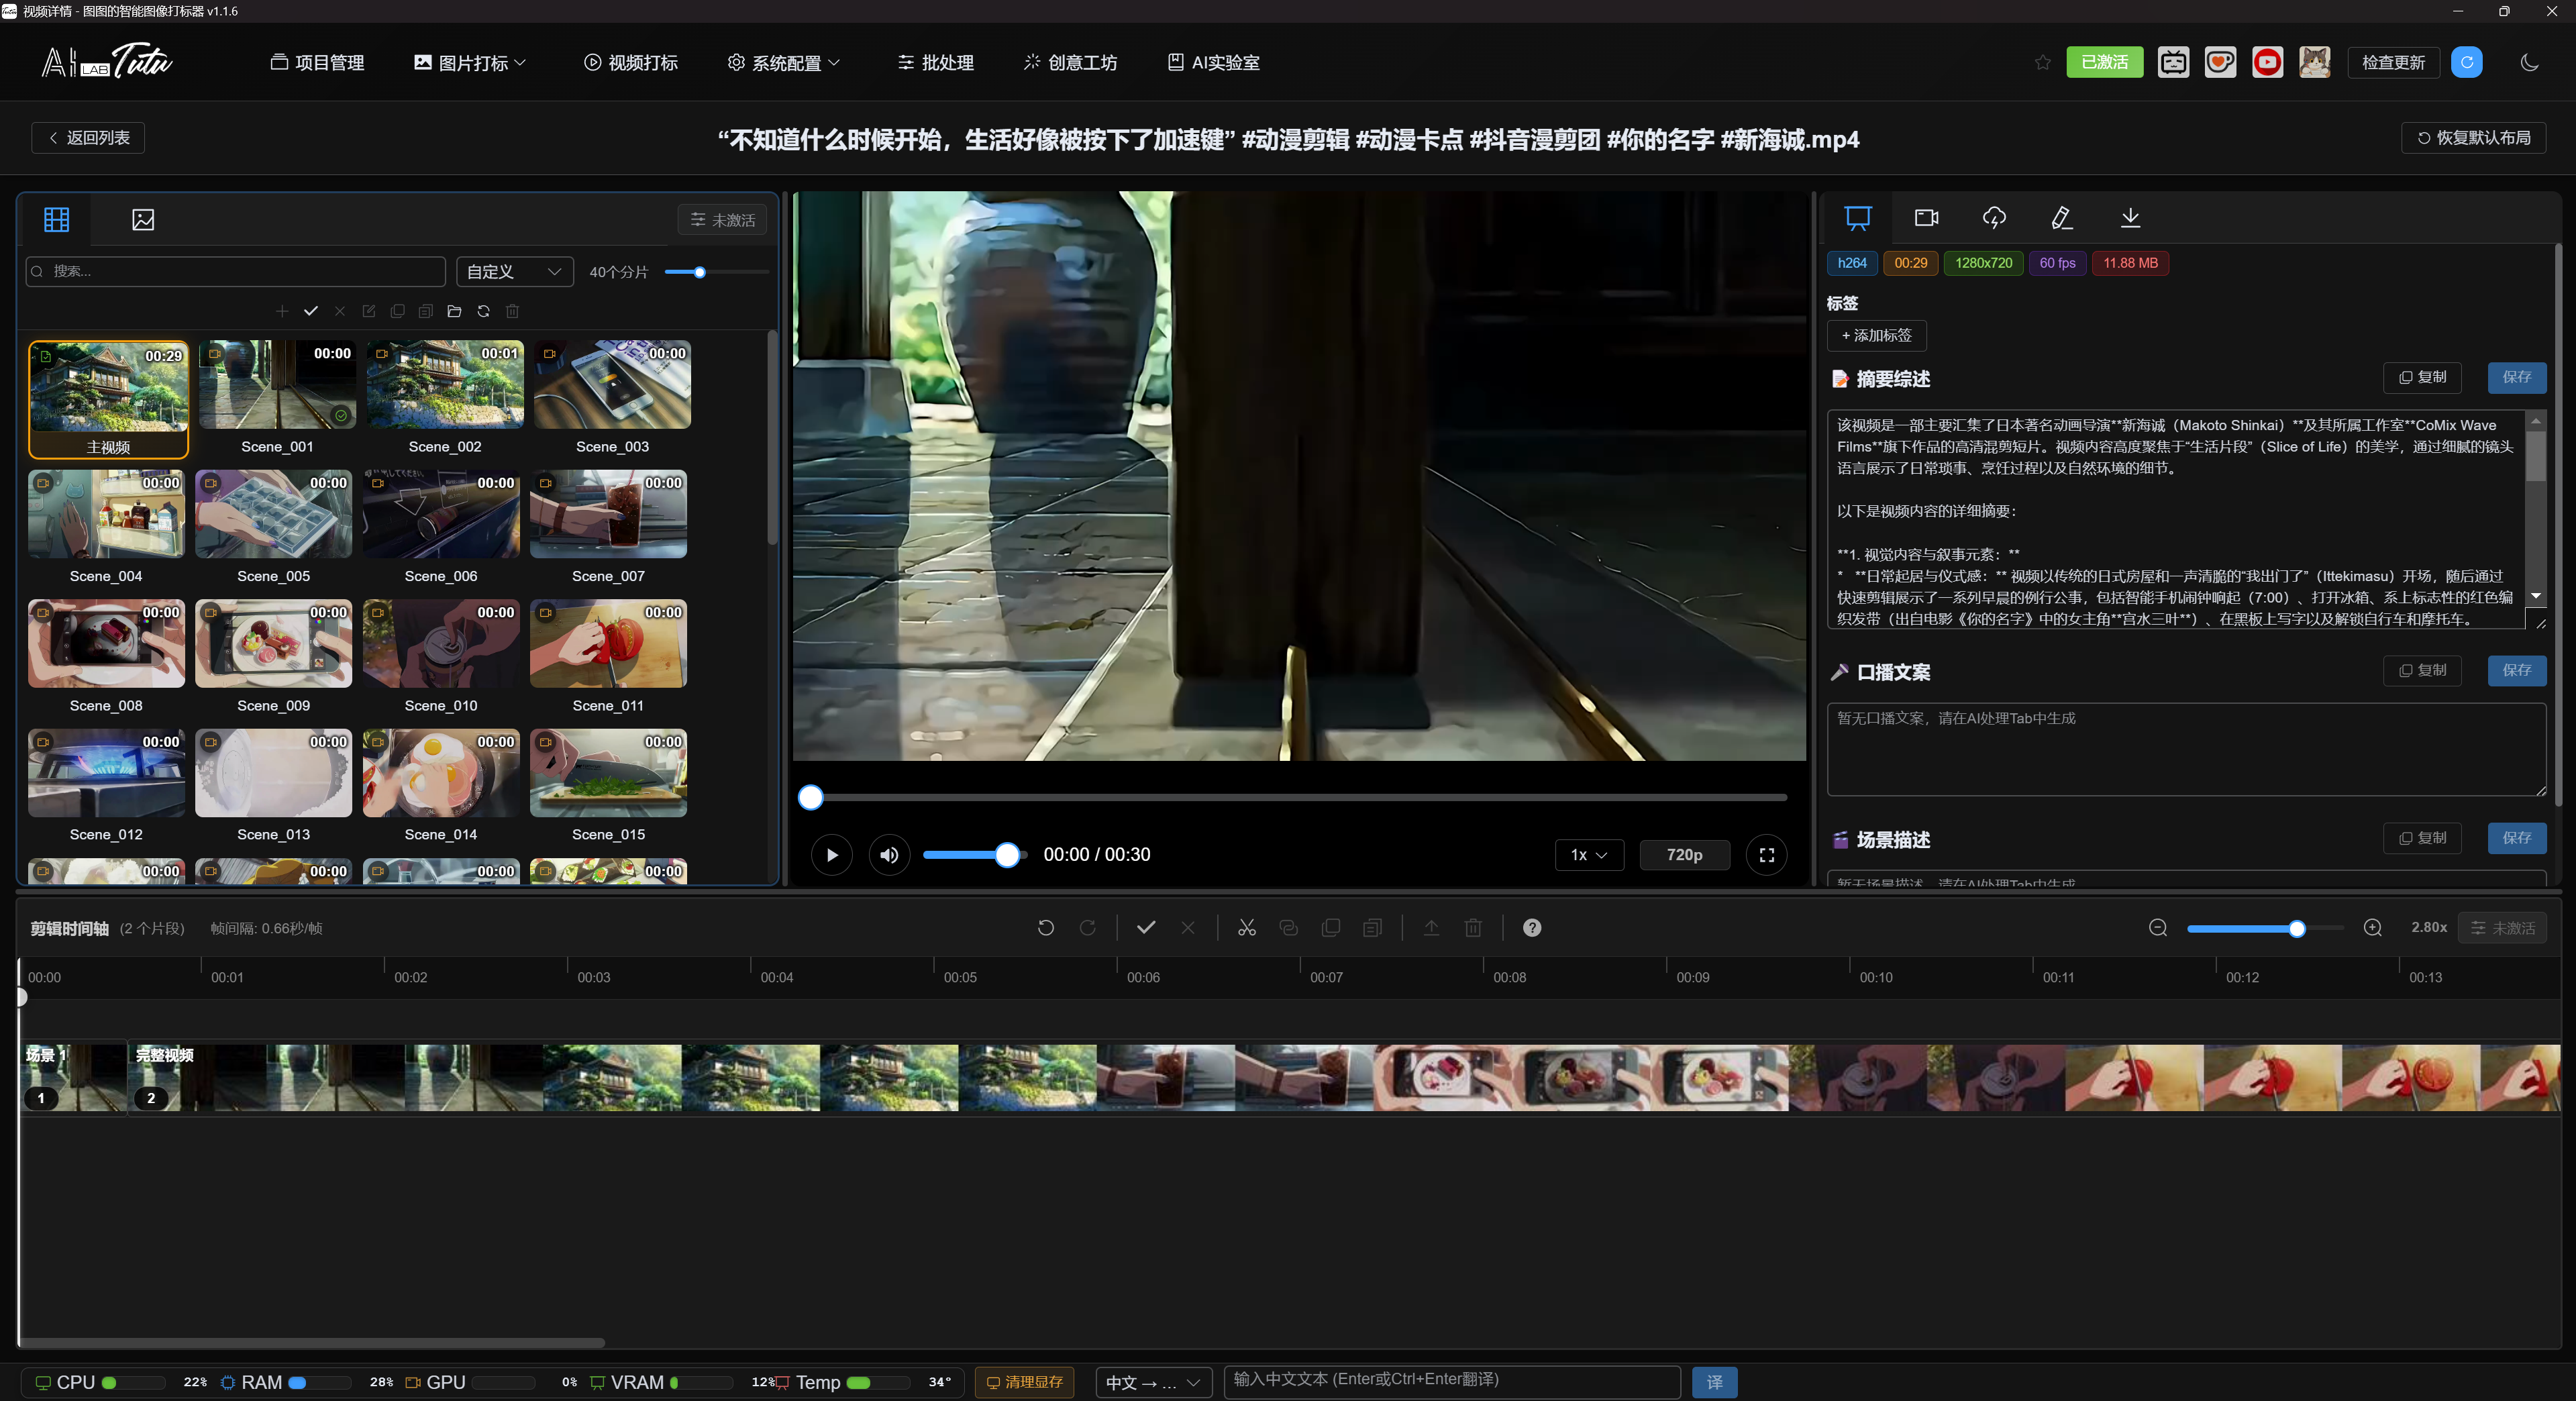Click the scissors cut icon in timeline toolbar
The height and width of the screenshot is (1401, 2576).
1246,928
